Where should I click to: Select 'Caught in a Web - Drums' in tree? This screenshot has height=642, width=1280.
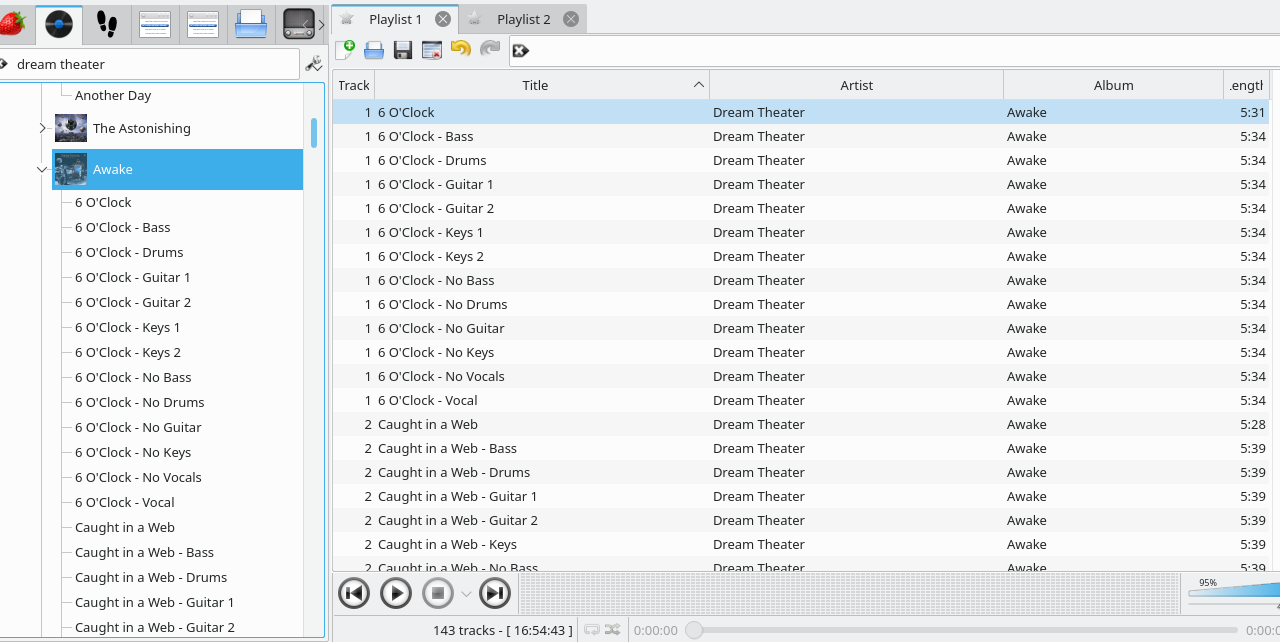(151, 577)
